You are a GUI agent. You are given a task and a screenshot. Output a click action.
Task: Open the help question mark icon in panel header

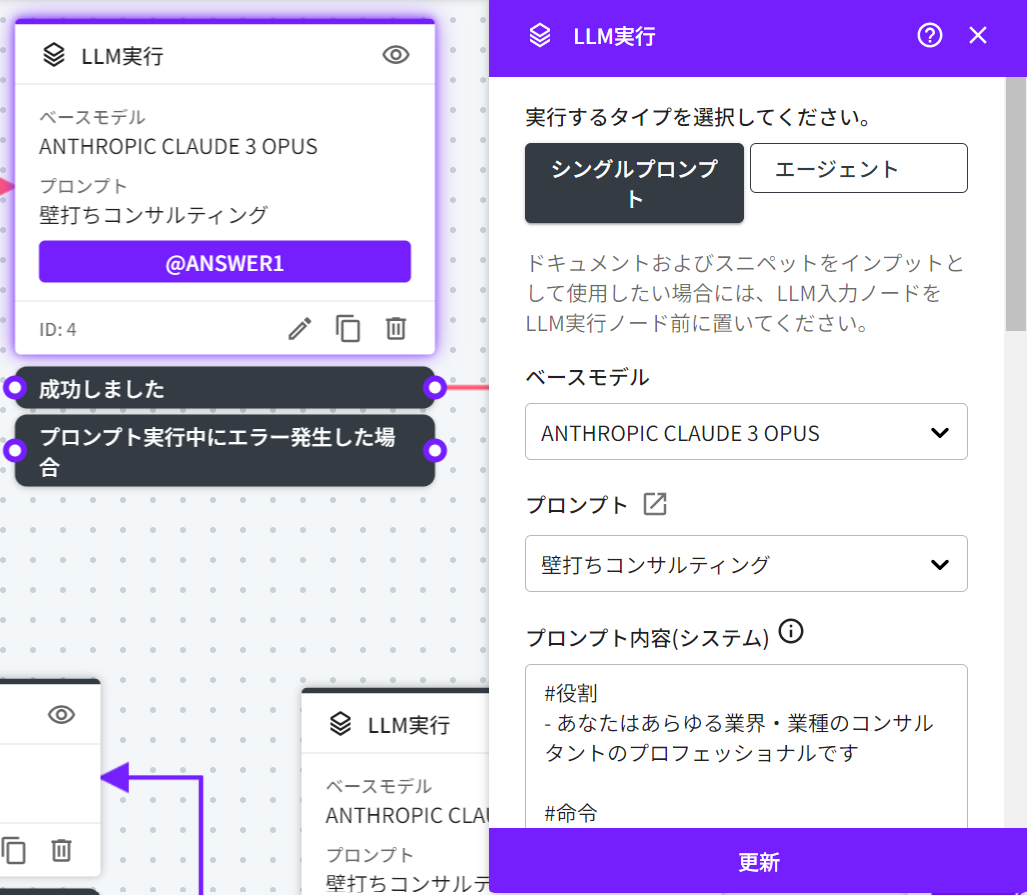click(x=930, y=36)
